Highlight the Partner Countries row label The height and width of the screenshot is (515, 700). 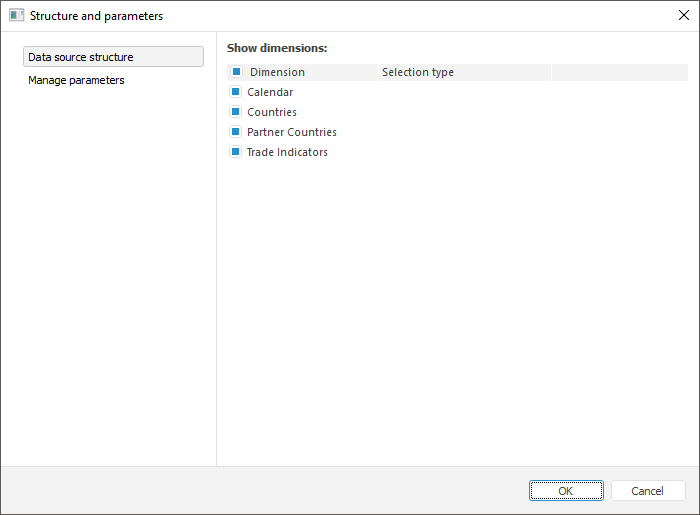292,132
